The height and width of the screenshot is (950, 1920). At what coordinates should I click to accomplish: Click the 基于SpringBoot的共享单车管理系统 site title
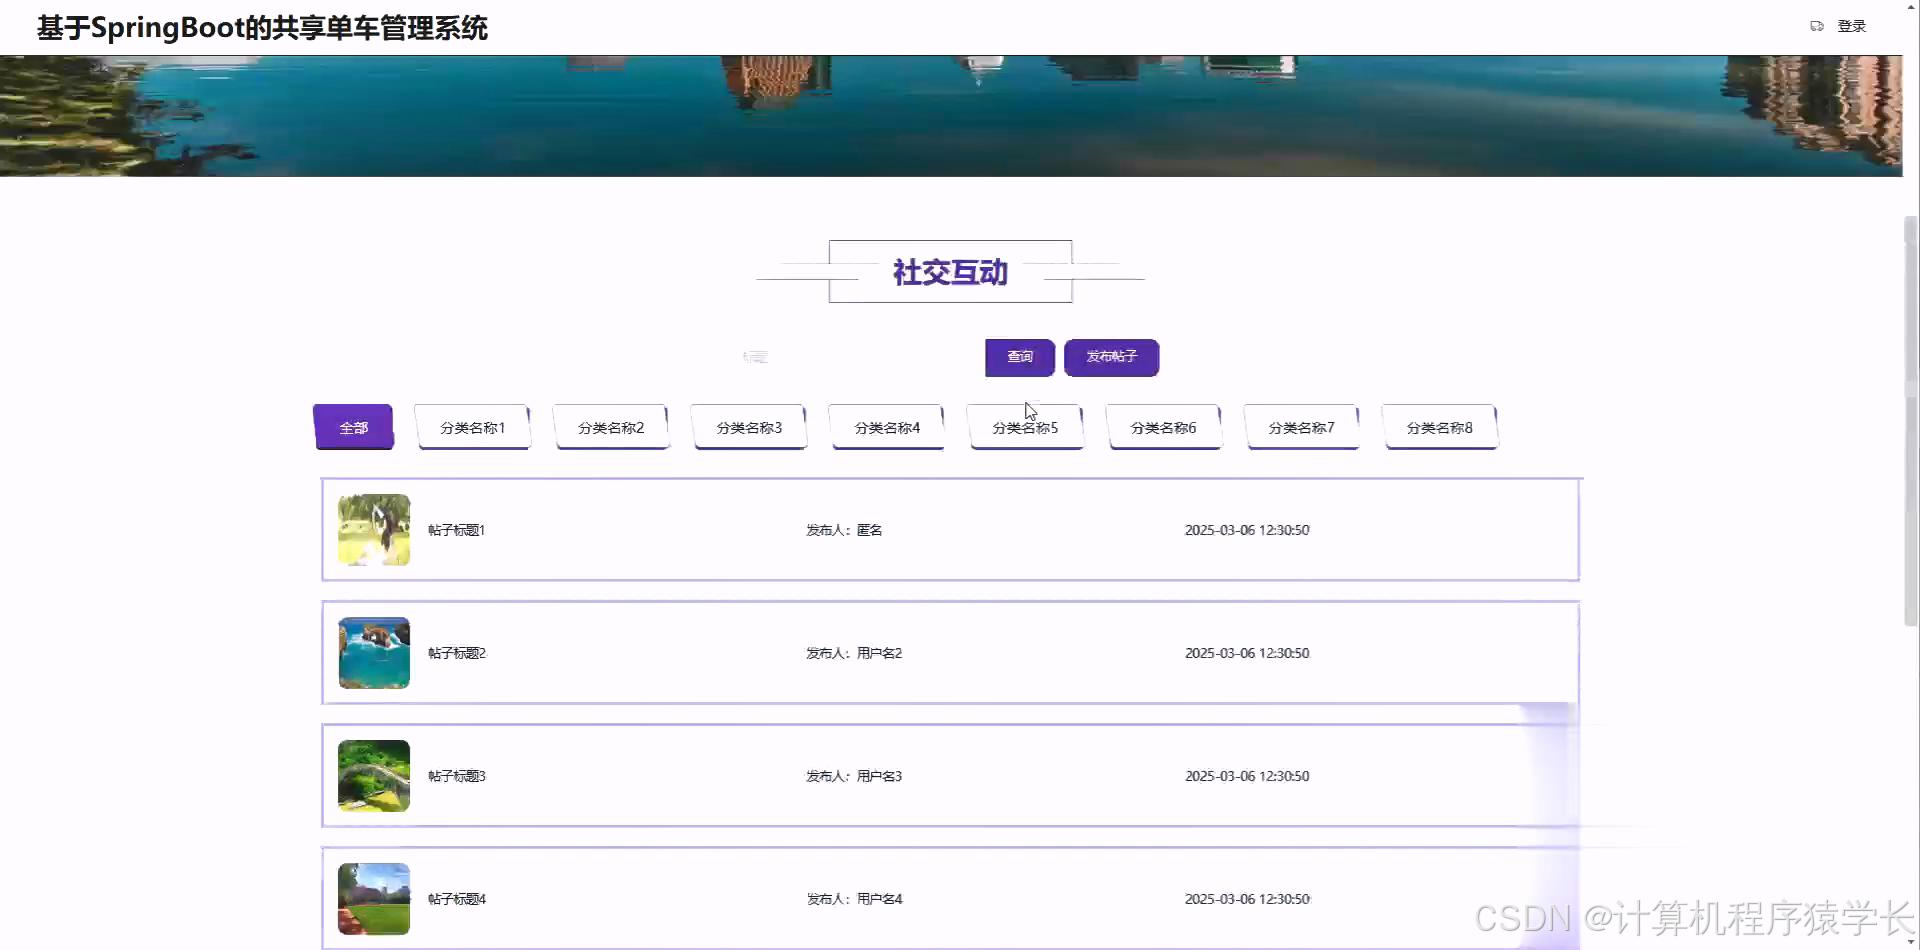[261, 27]
